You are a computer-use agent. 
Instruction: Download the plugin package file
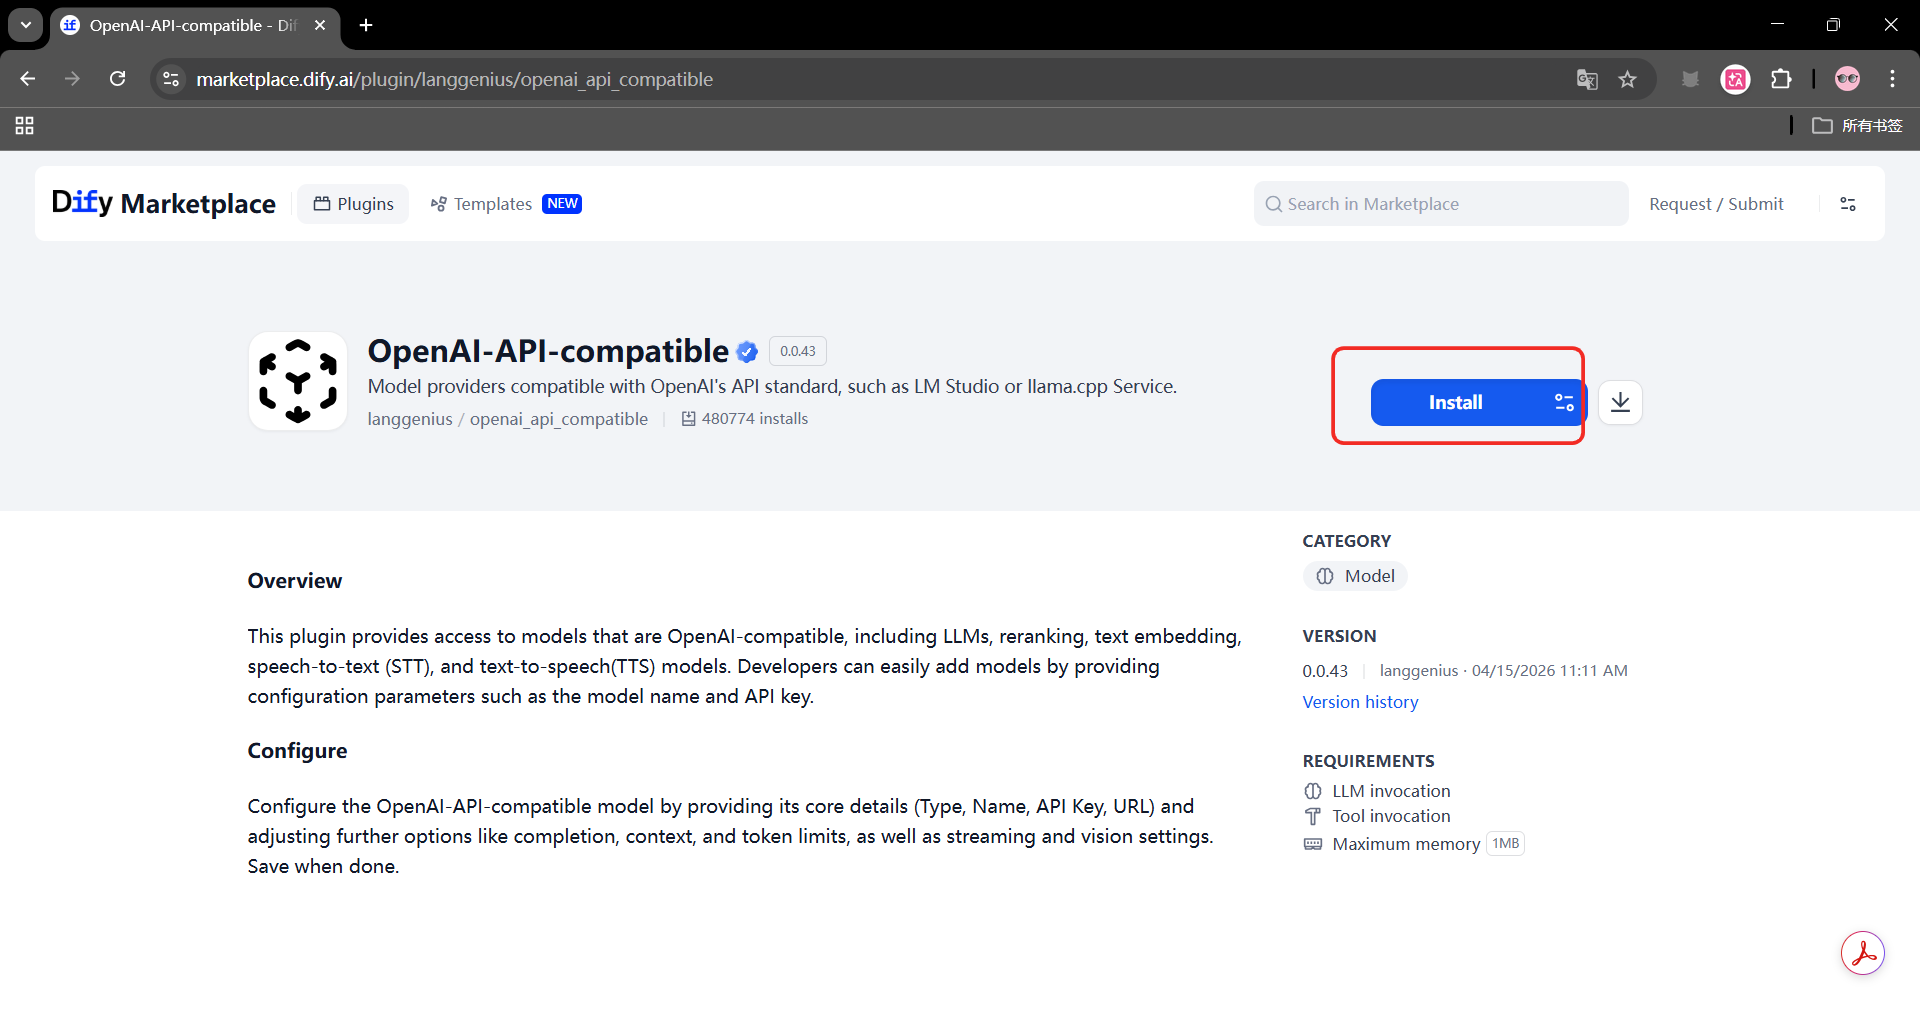click(x=1620, y=402)
